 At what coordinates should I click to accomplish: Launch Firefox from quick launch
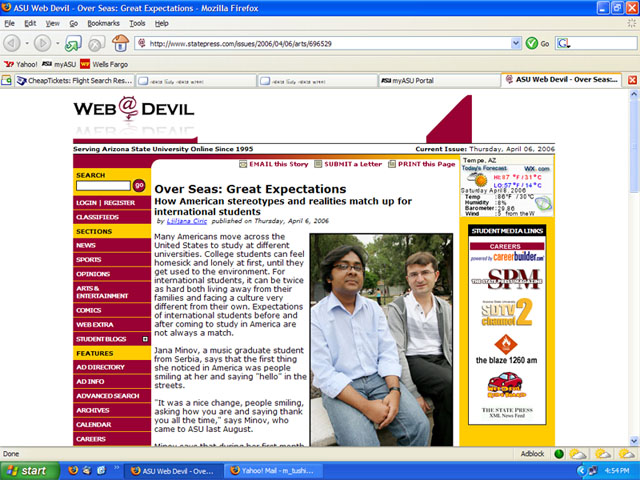pos(73,470)
